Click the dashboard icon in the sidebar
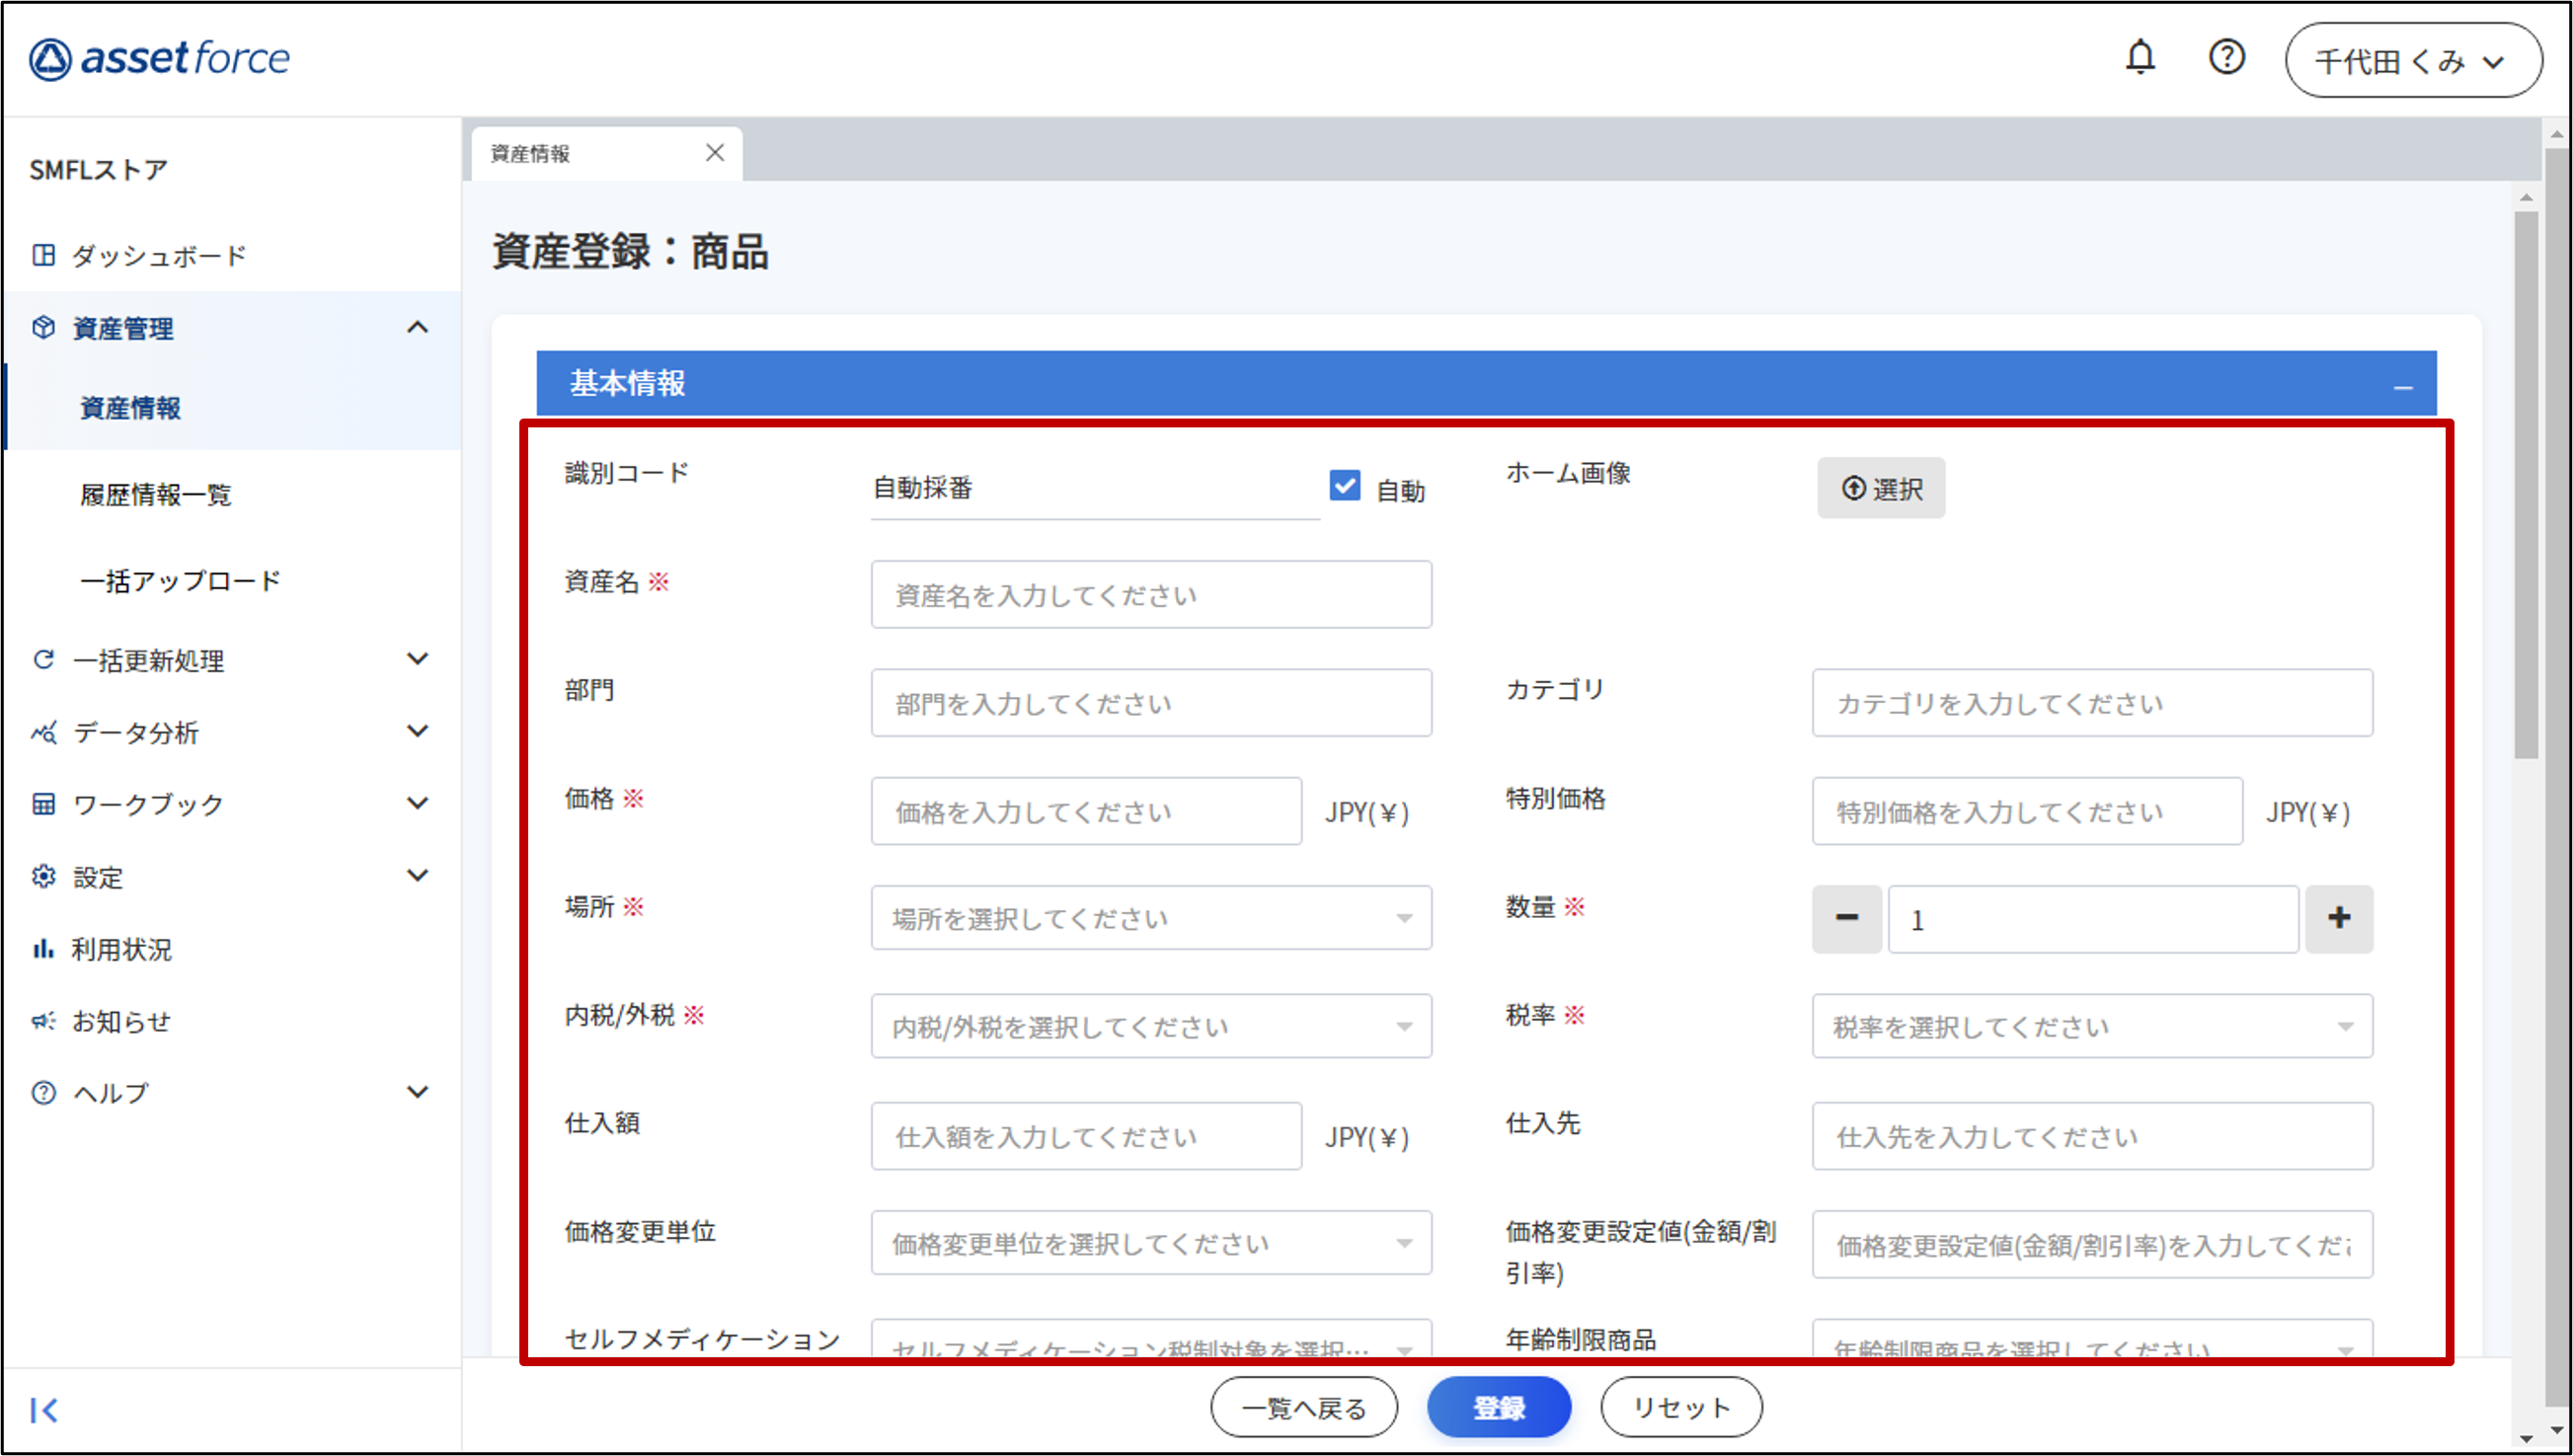This screenshot has height=1456, width=2573. (43, 255)
